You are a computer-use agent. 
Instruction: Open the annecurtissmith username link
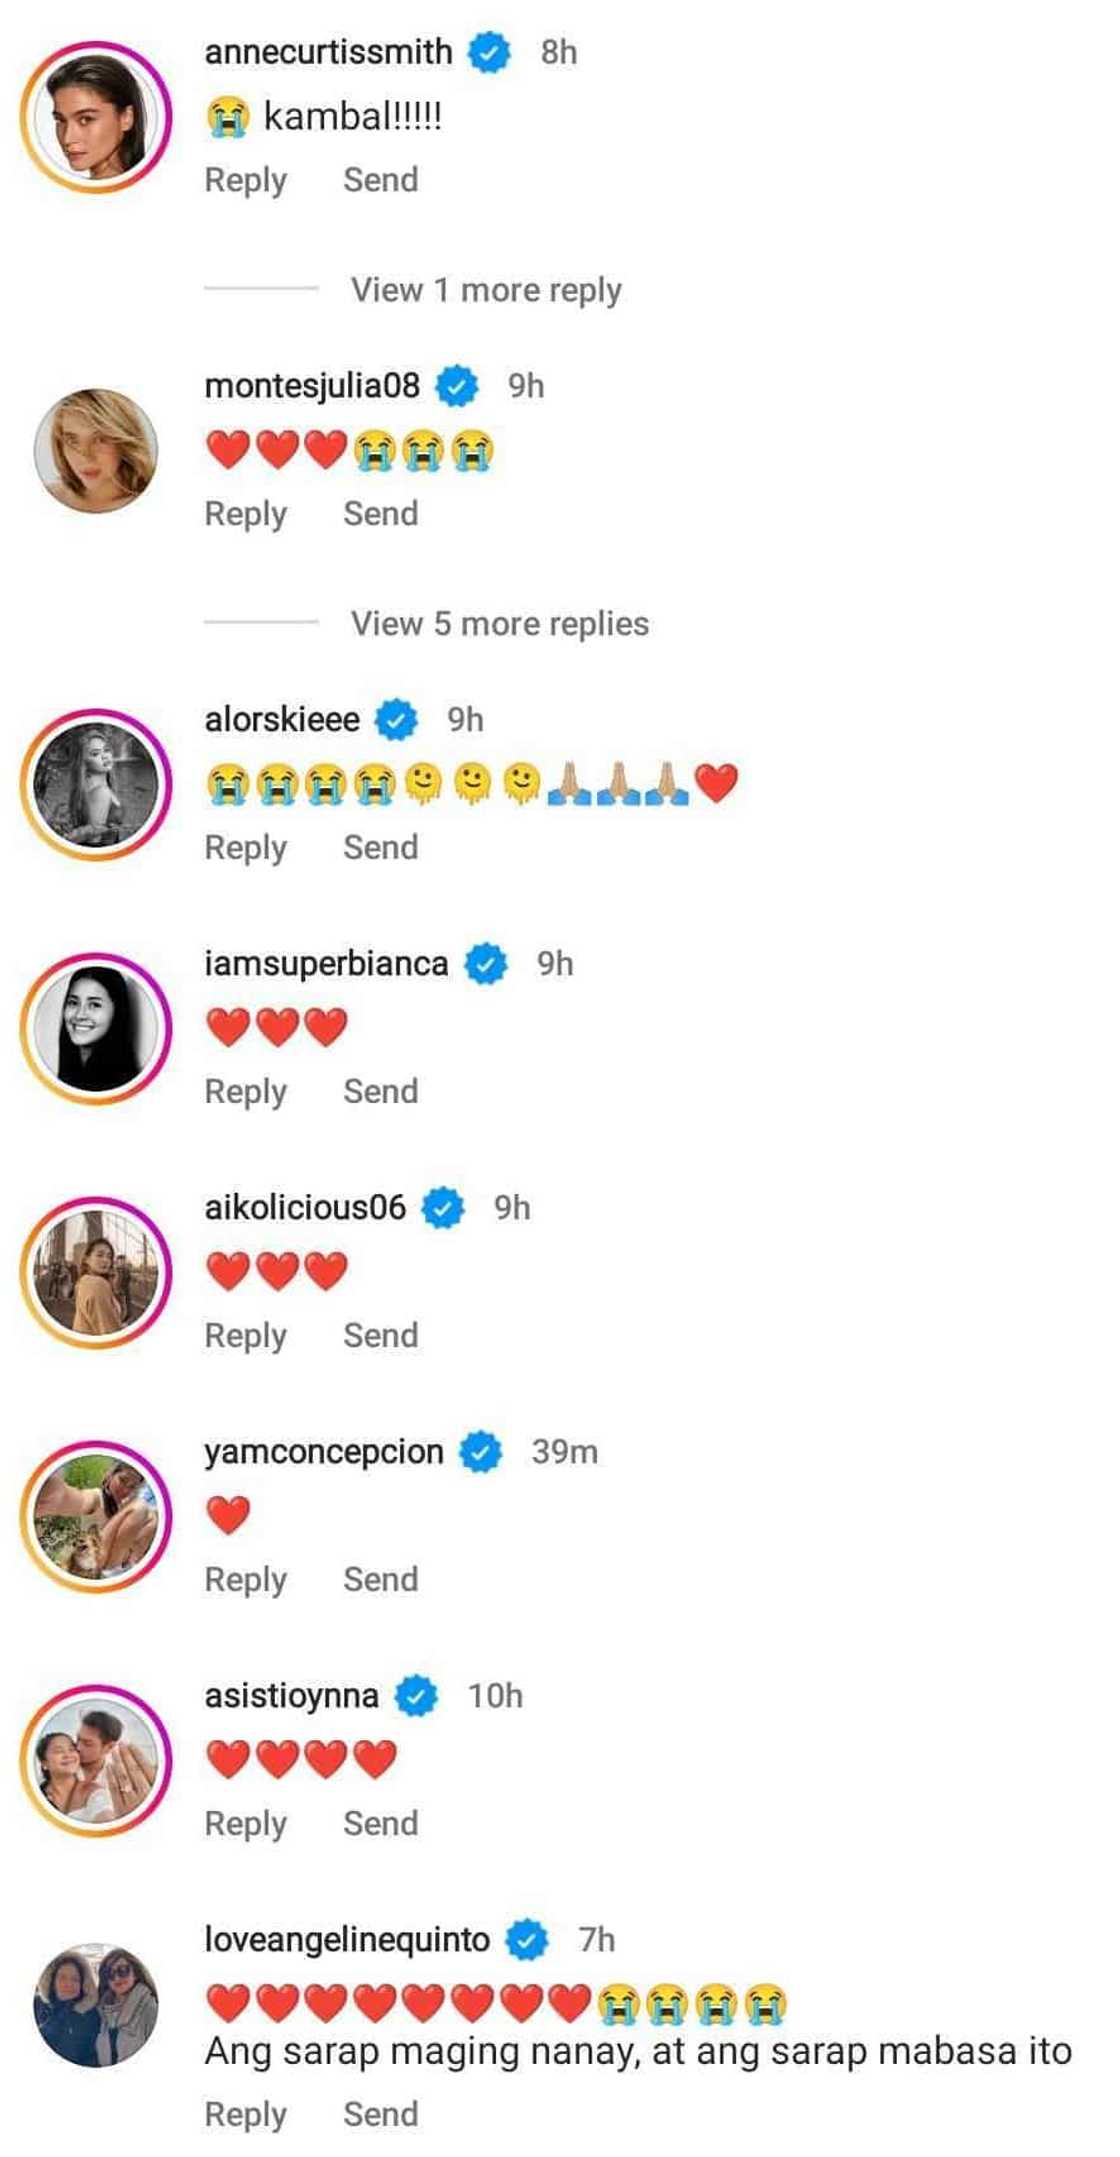coord(328,52)
